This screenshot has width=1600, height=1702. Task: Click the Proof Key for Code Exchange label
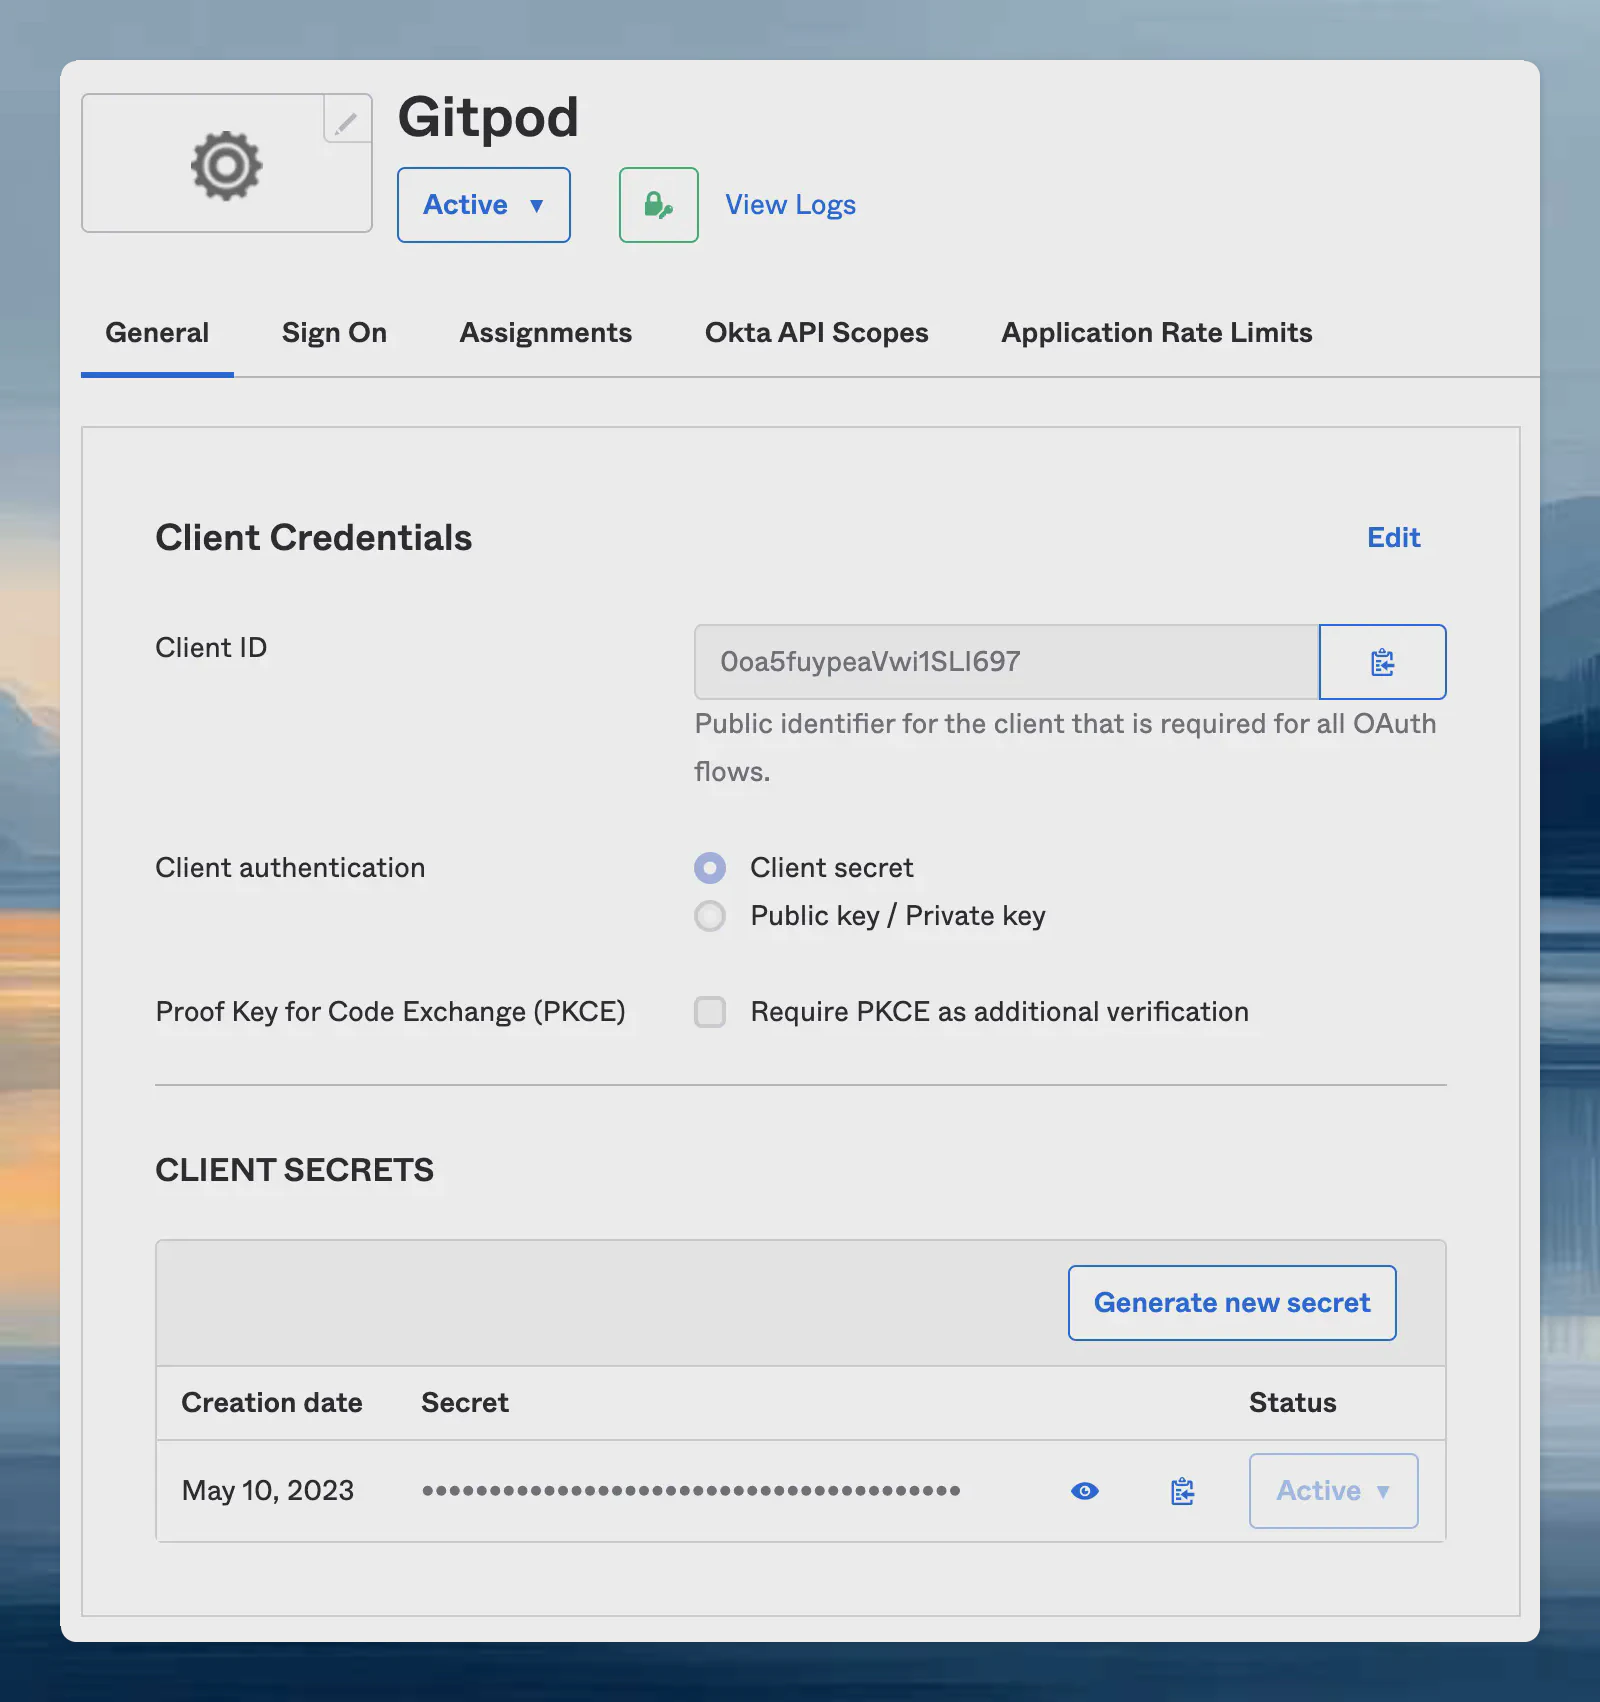(x=390, y=1012)
